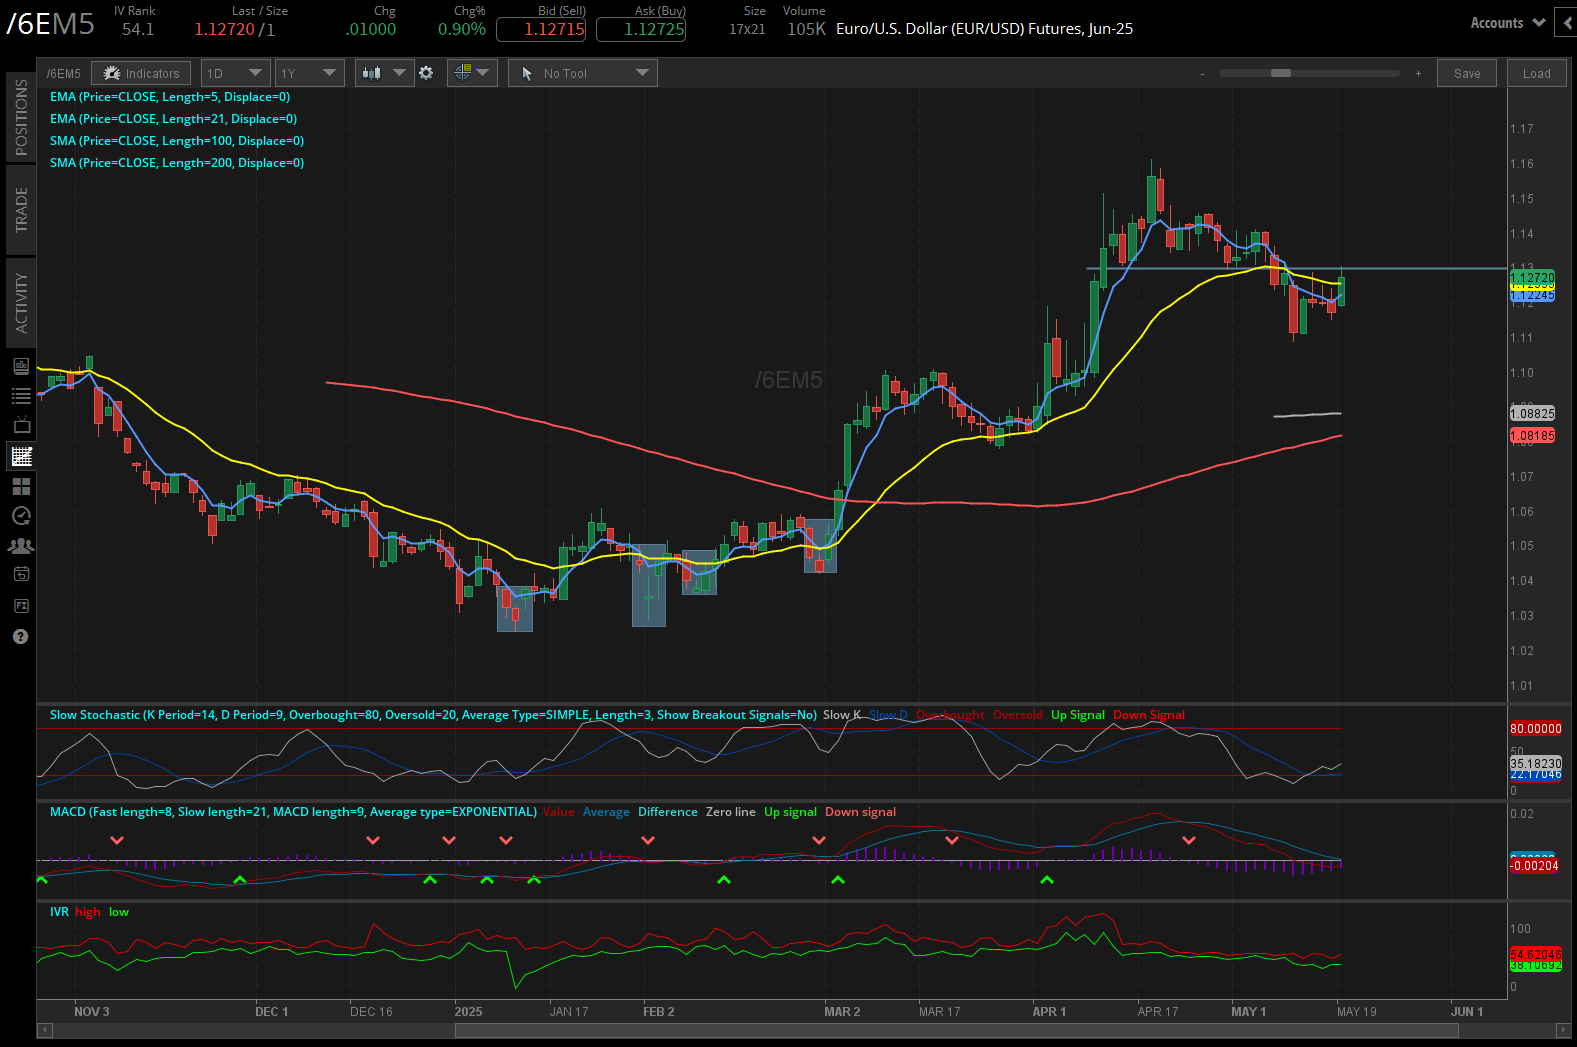Open the FI fixed income sidebar icon

point(21,606)
